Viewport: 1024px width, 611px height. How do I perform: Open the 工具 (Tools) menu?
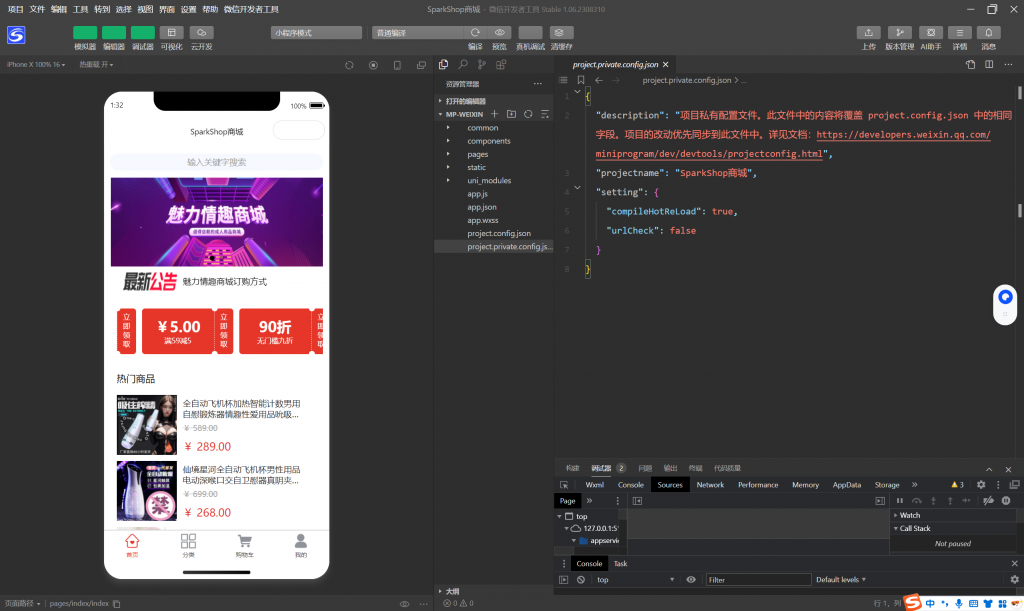click(x=81, y=9)
